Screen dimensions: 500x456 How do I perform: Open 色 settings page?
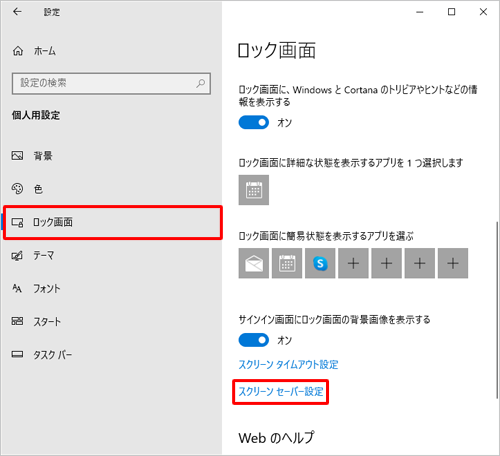(112, 189)
